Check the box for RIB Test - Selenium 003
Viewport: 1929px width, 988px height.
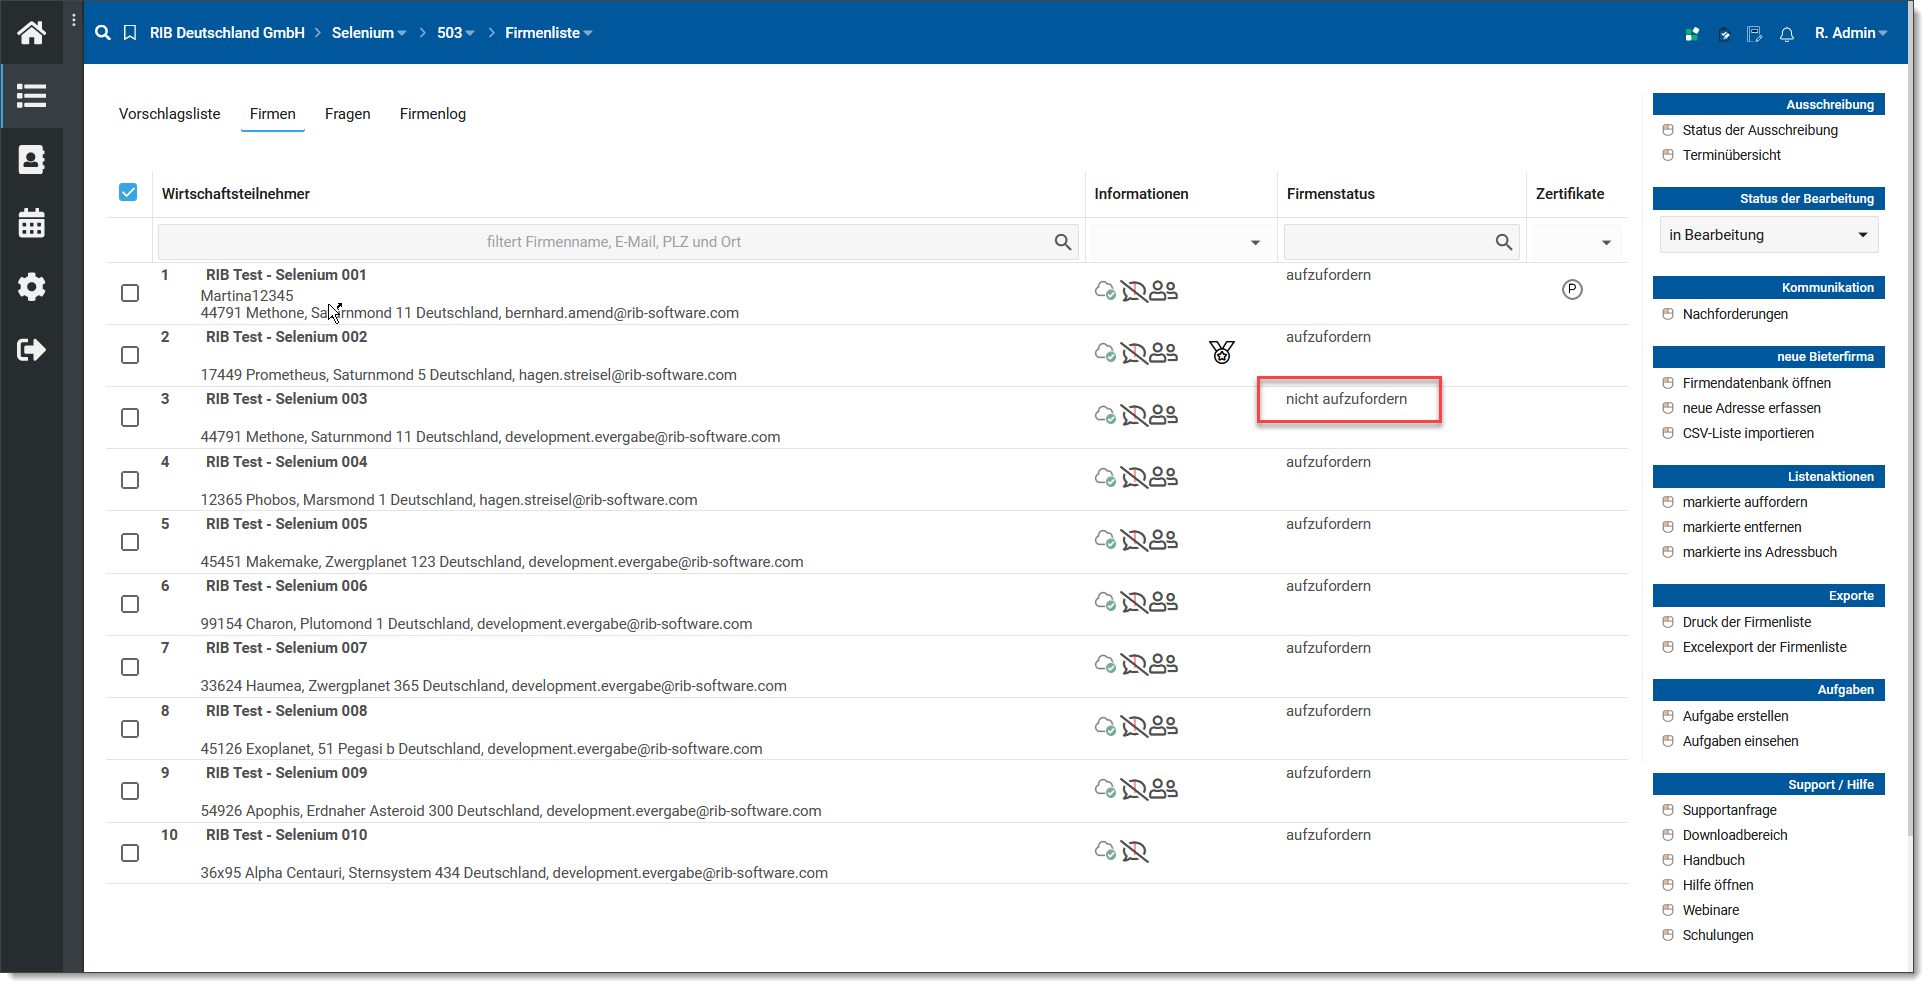click(130, 418)
